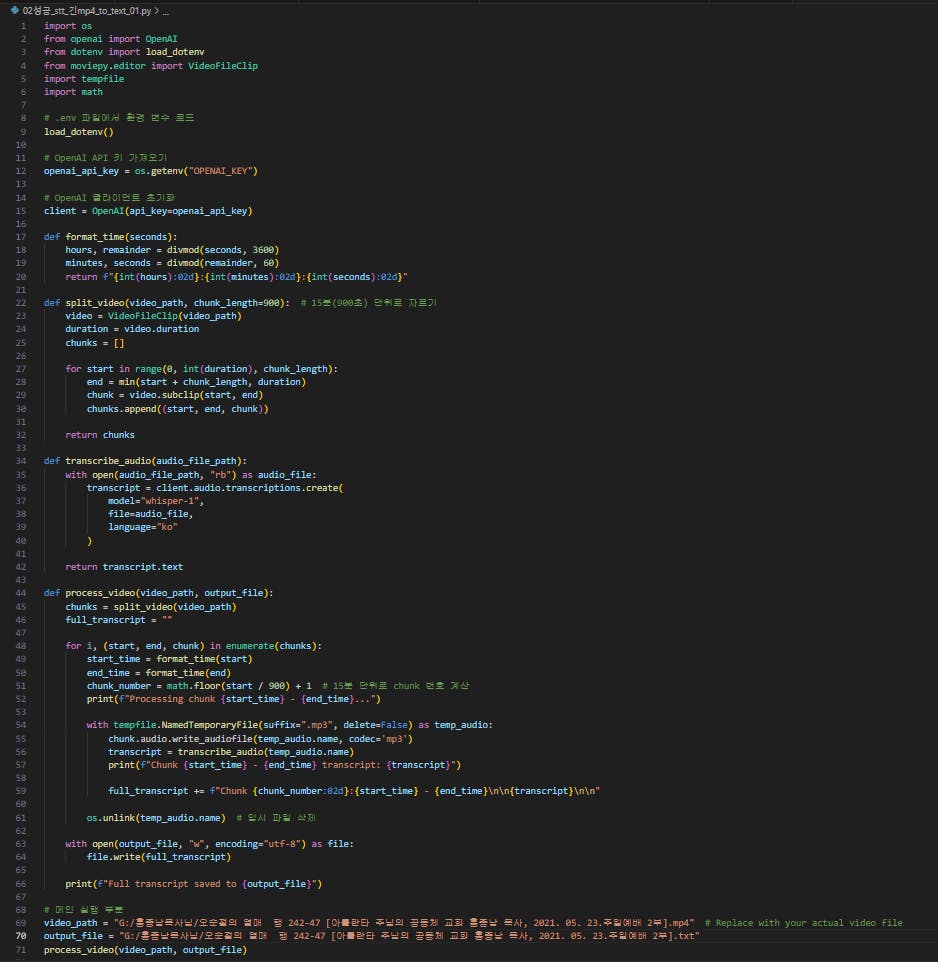Click 'OpenAI' in the openai import line
Viewport: 938px width, 962px height.
161,39
